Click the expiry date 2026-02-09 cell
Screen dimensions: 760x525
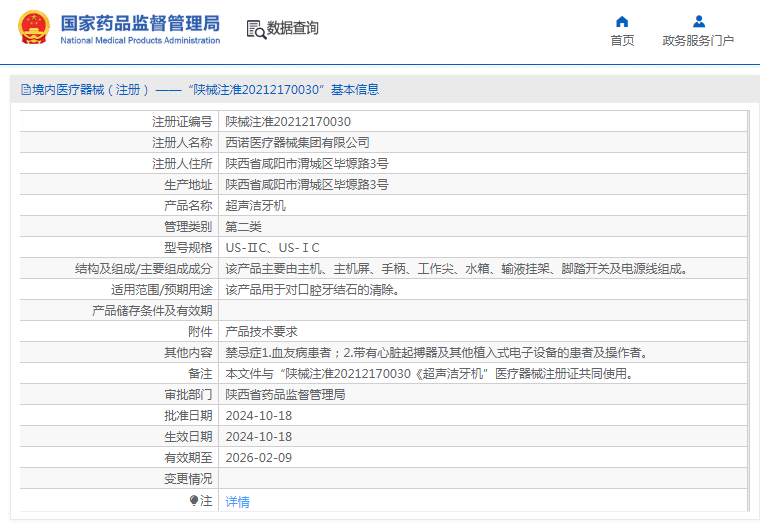(x=258, y=458)
